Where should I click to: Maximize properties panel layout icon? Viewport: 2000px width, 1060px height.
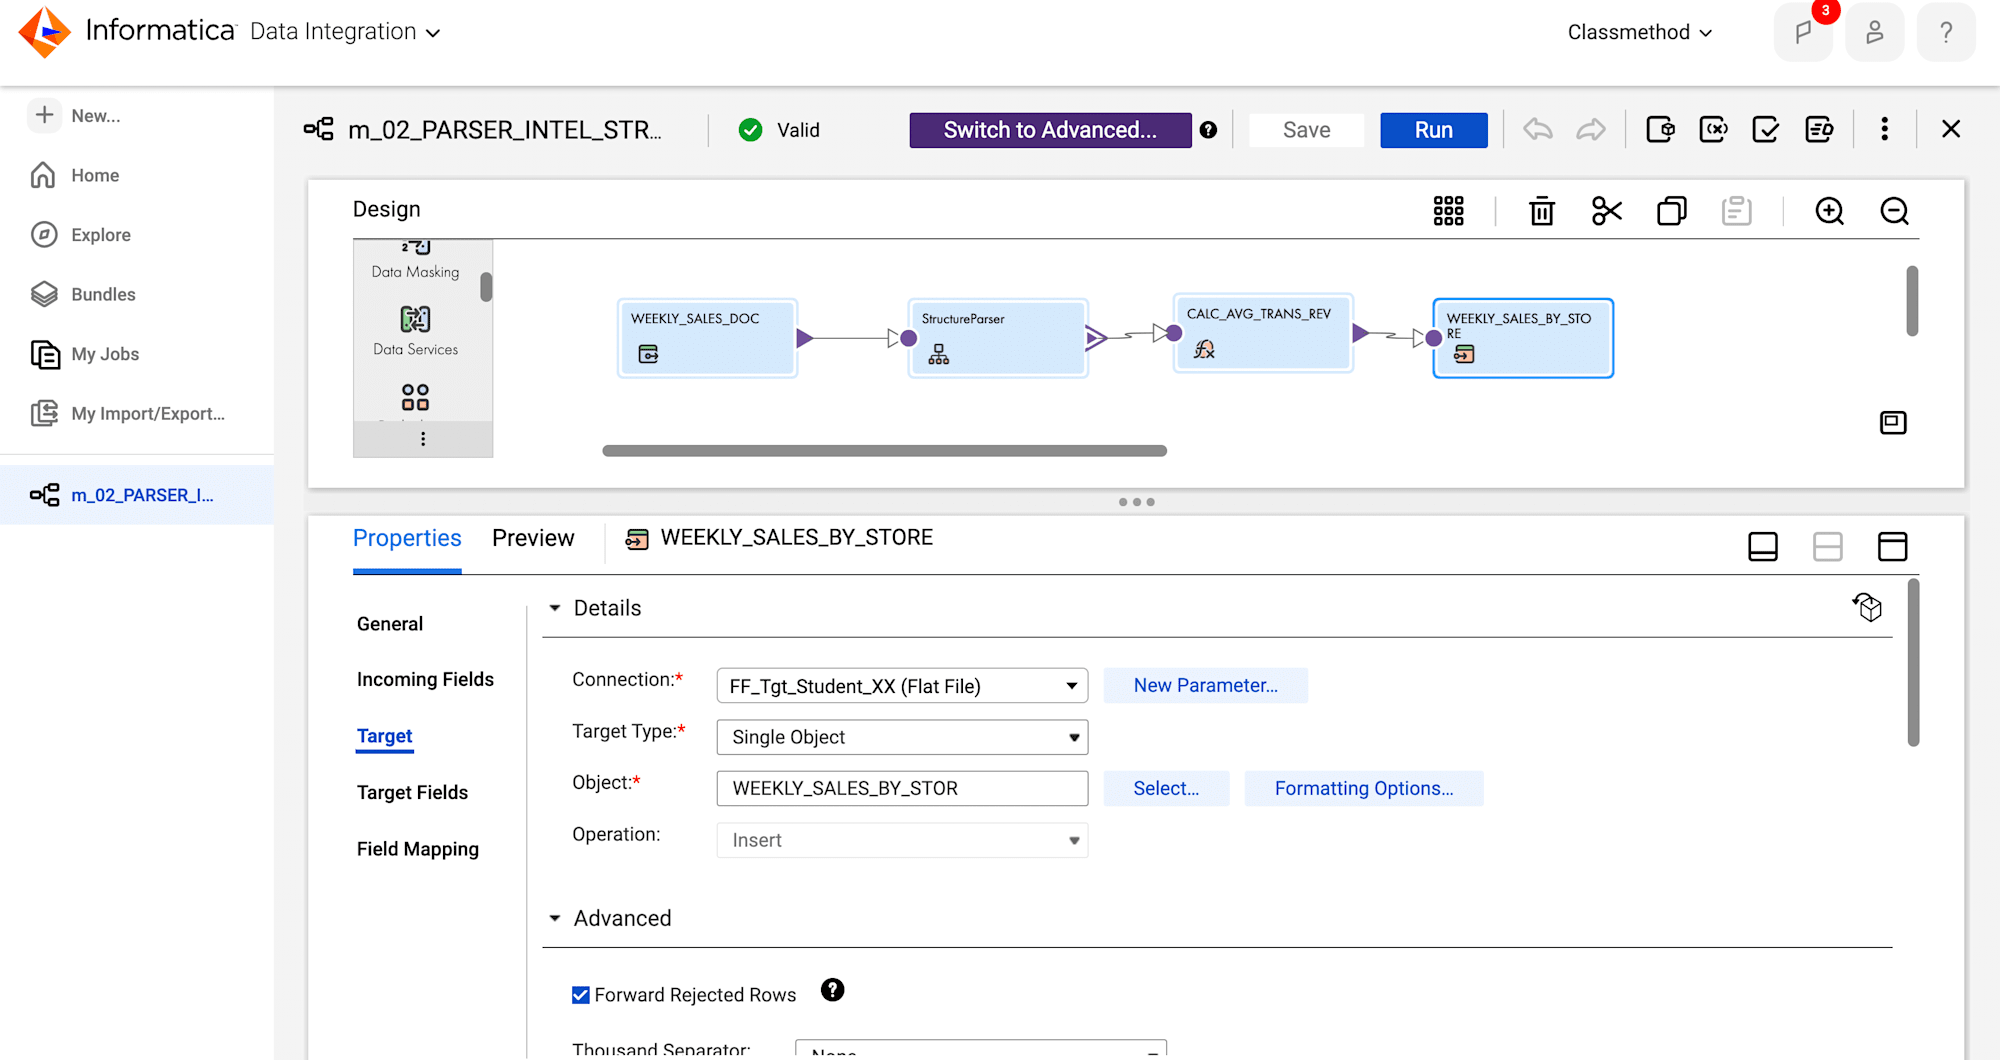point(1892,546)
